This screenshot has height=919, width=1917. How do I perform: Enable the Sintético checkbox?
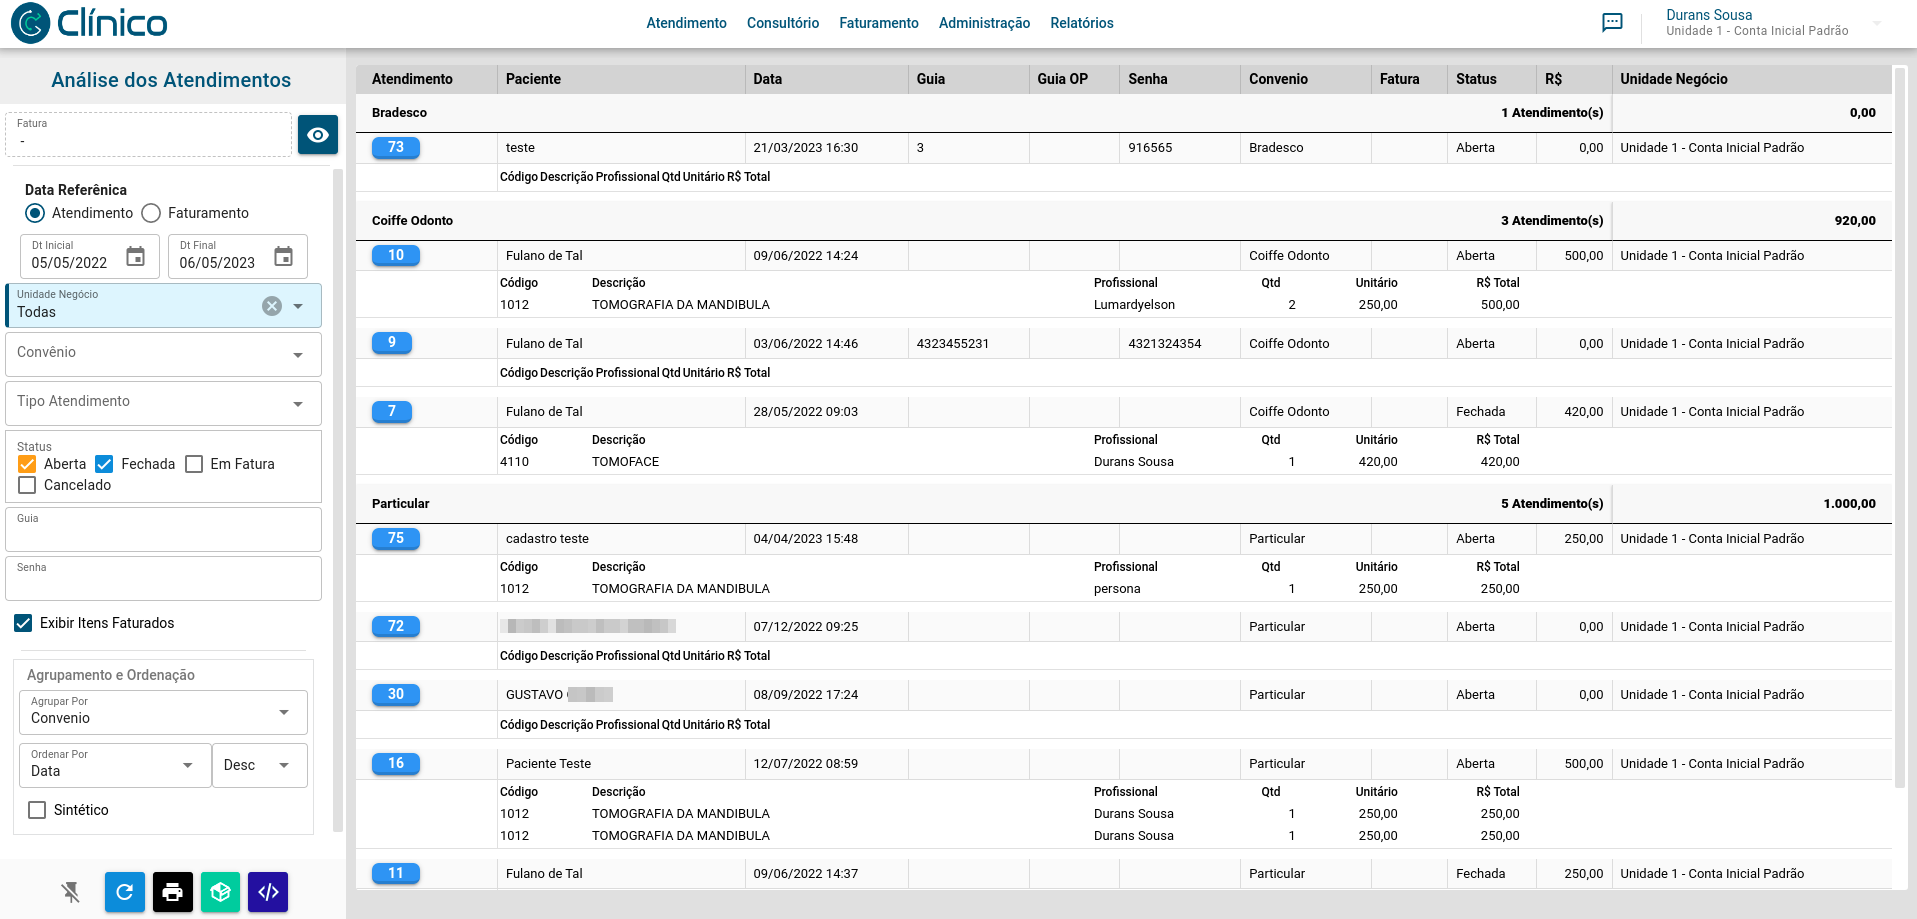(37, 810)
